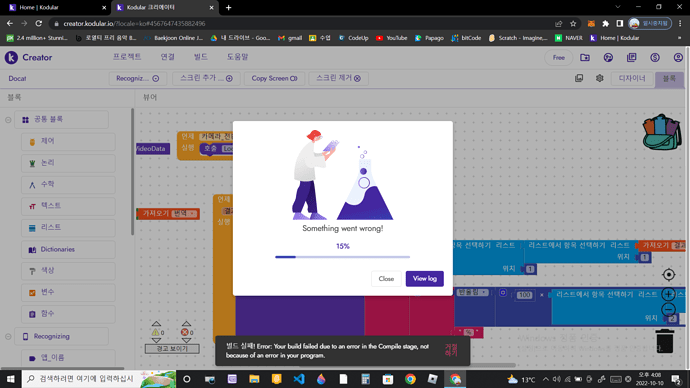The image size is (690, 388).
Task: Click the Kodular Creator logo icon
Action: click(11, 57)
